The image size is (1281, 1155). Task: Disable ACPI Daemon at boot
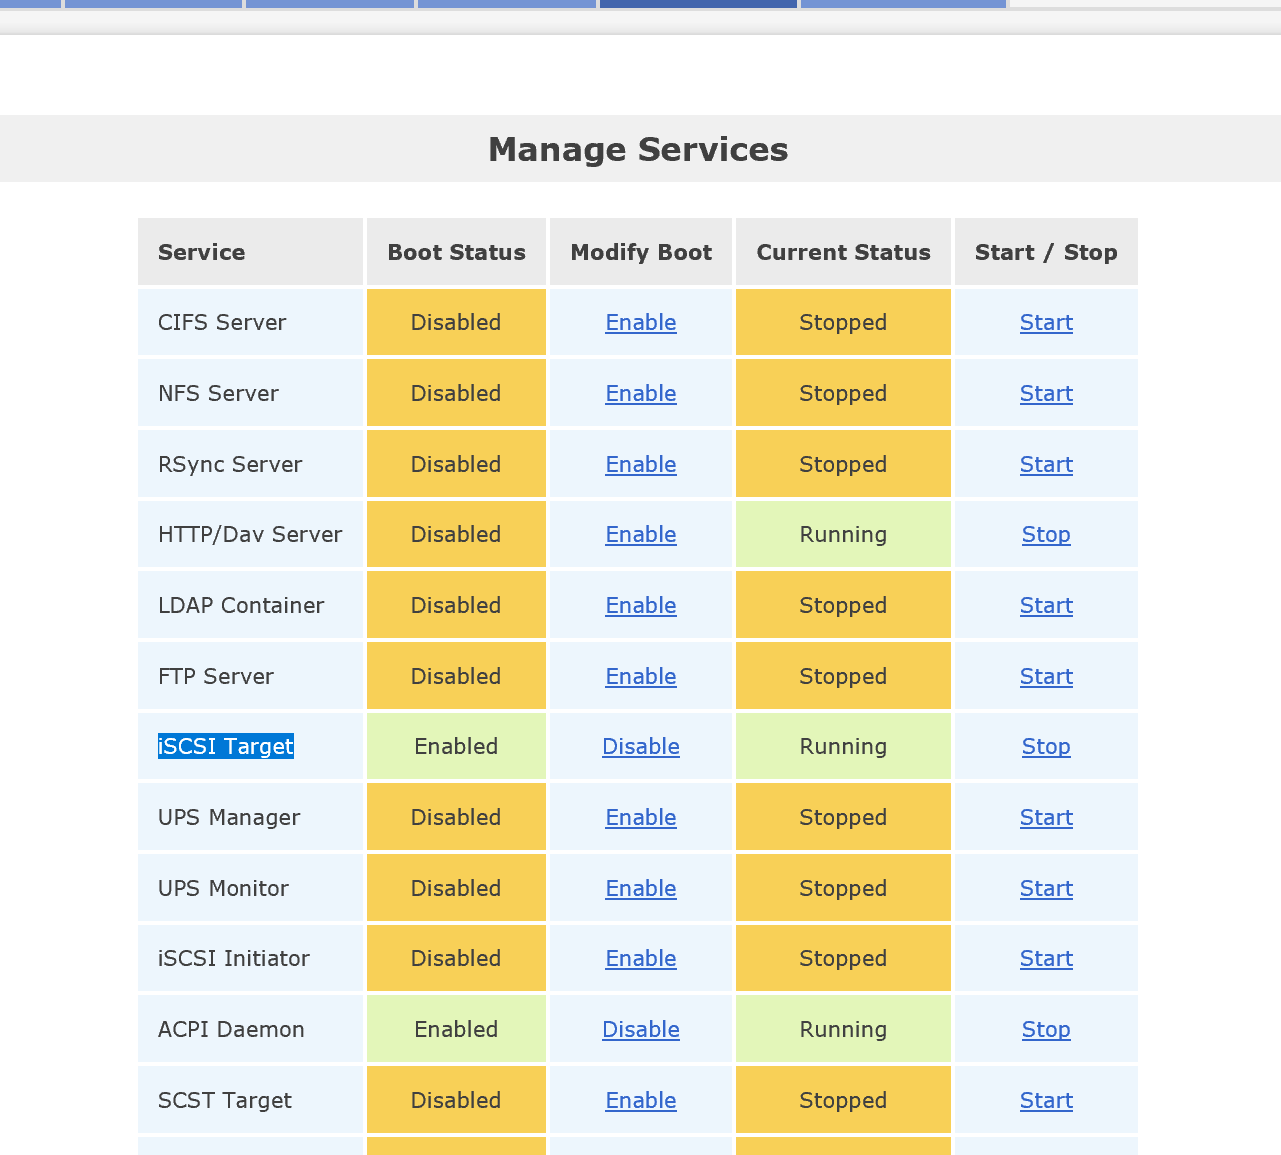(x=641, y=1030)
